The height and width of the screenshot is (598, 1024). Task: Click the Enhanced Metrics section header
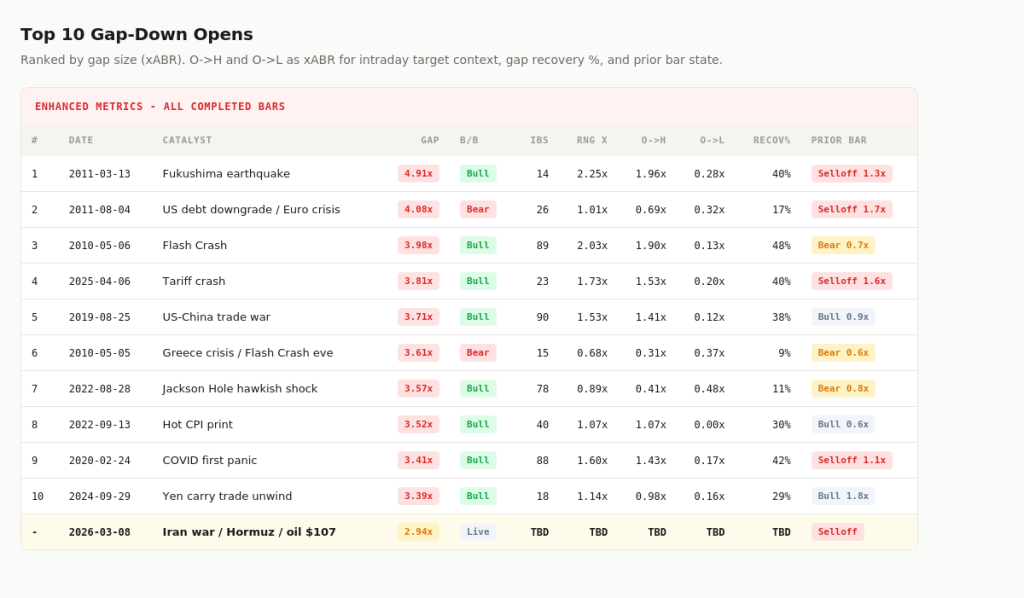pyautogui.click(x=160, y=106)
